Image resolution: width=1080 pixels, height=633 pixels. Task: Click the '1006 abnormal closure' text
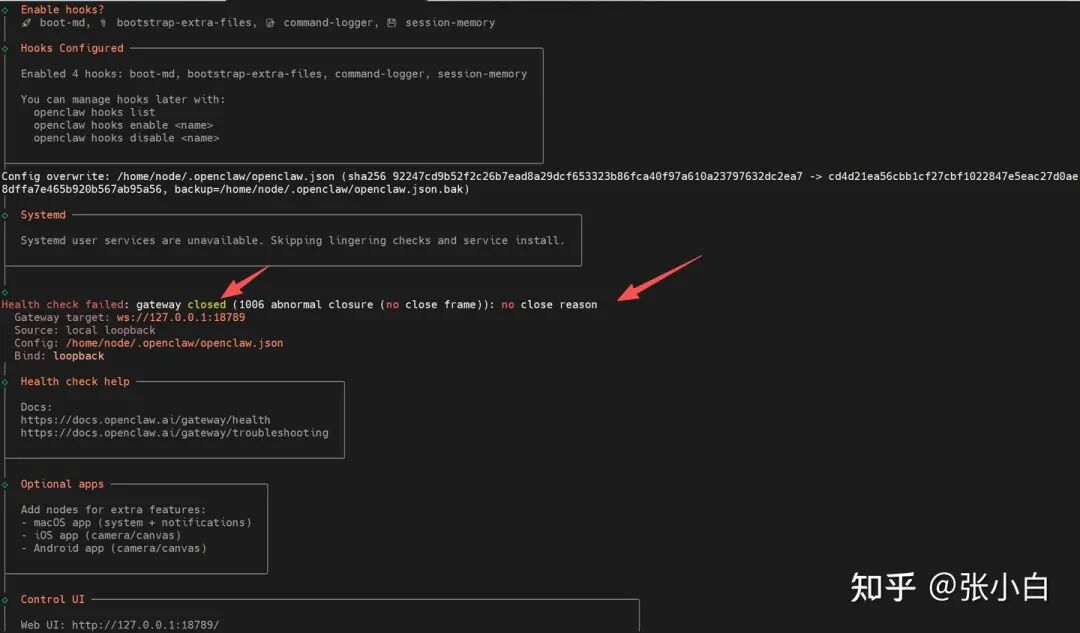point(306,304)
